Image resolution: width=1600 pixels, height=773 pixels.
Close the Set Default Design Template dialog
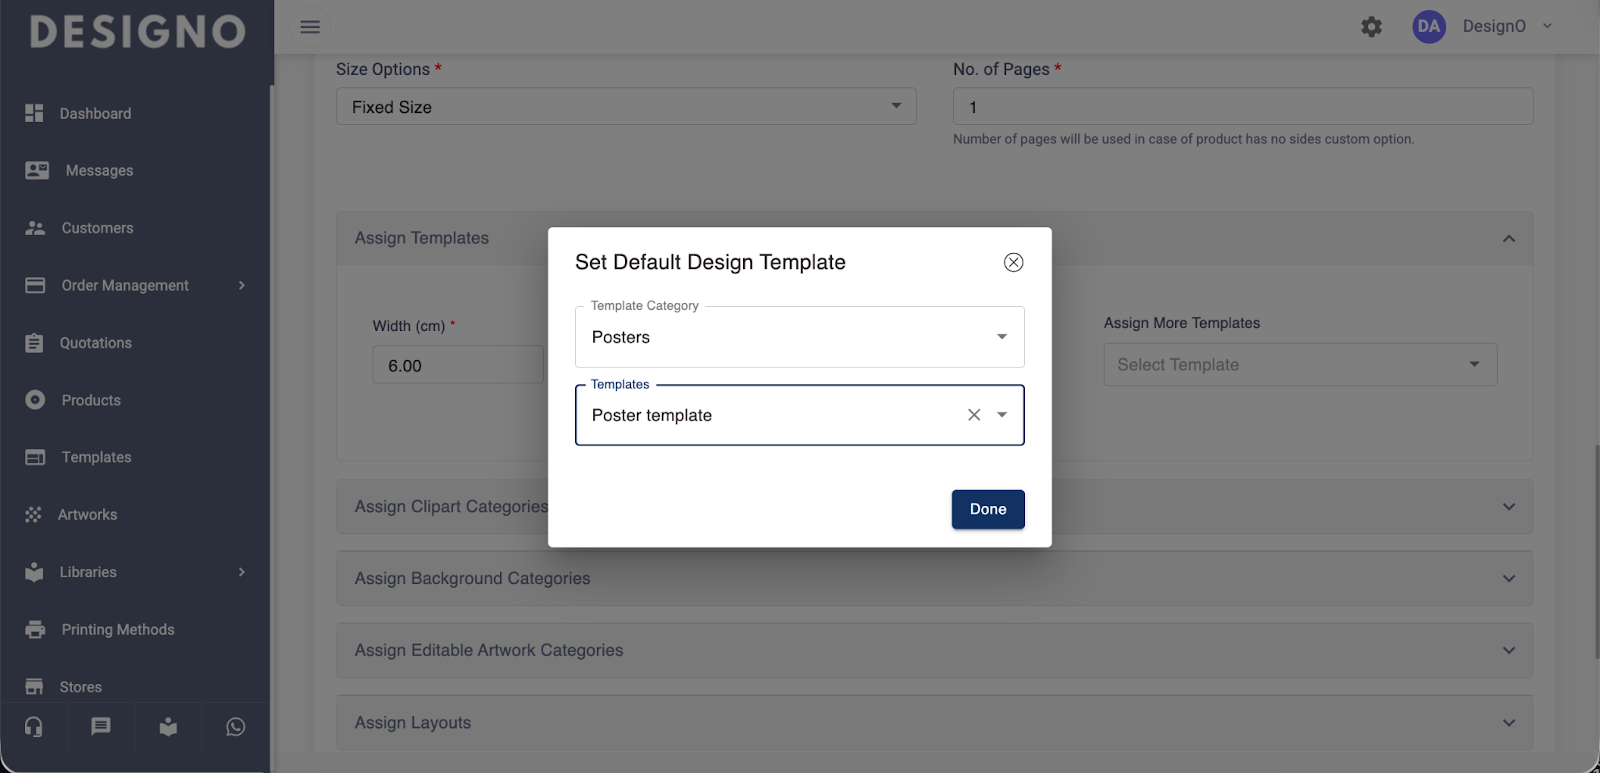[1013, 262]
